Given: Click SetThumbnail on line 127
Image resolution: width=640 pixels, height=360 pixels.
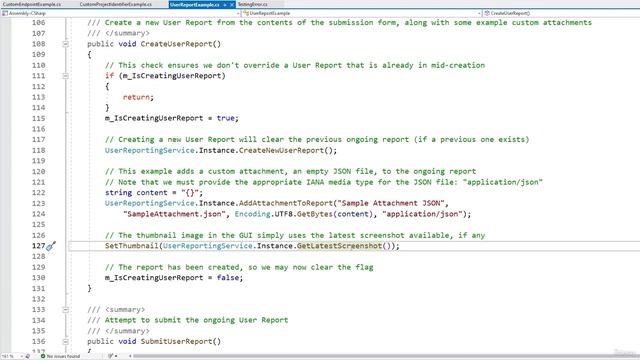Looking at the screenshot, I should 132,246.
